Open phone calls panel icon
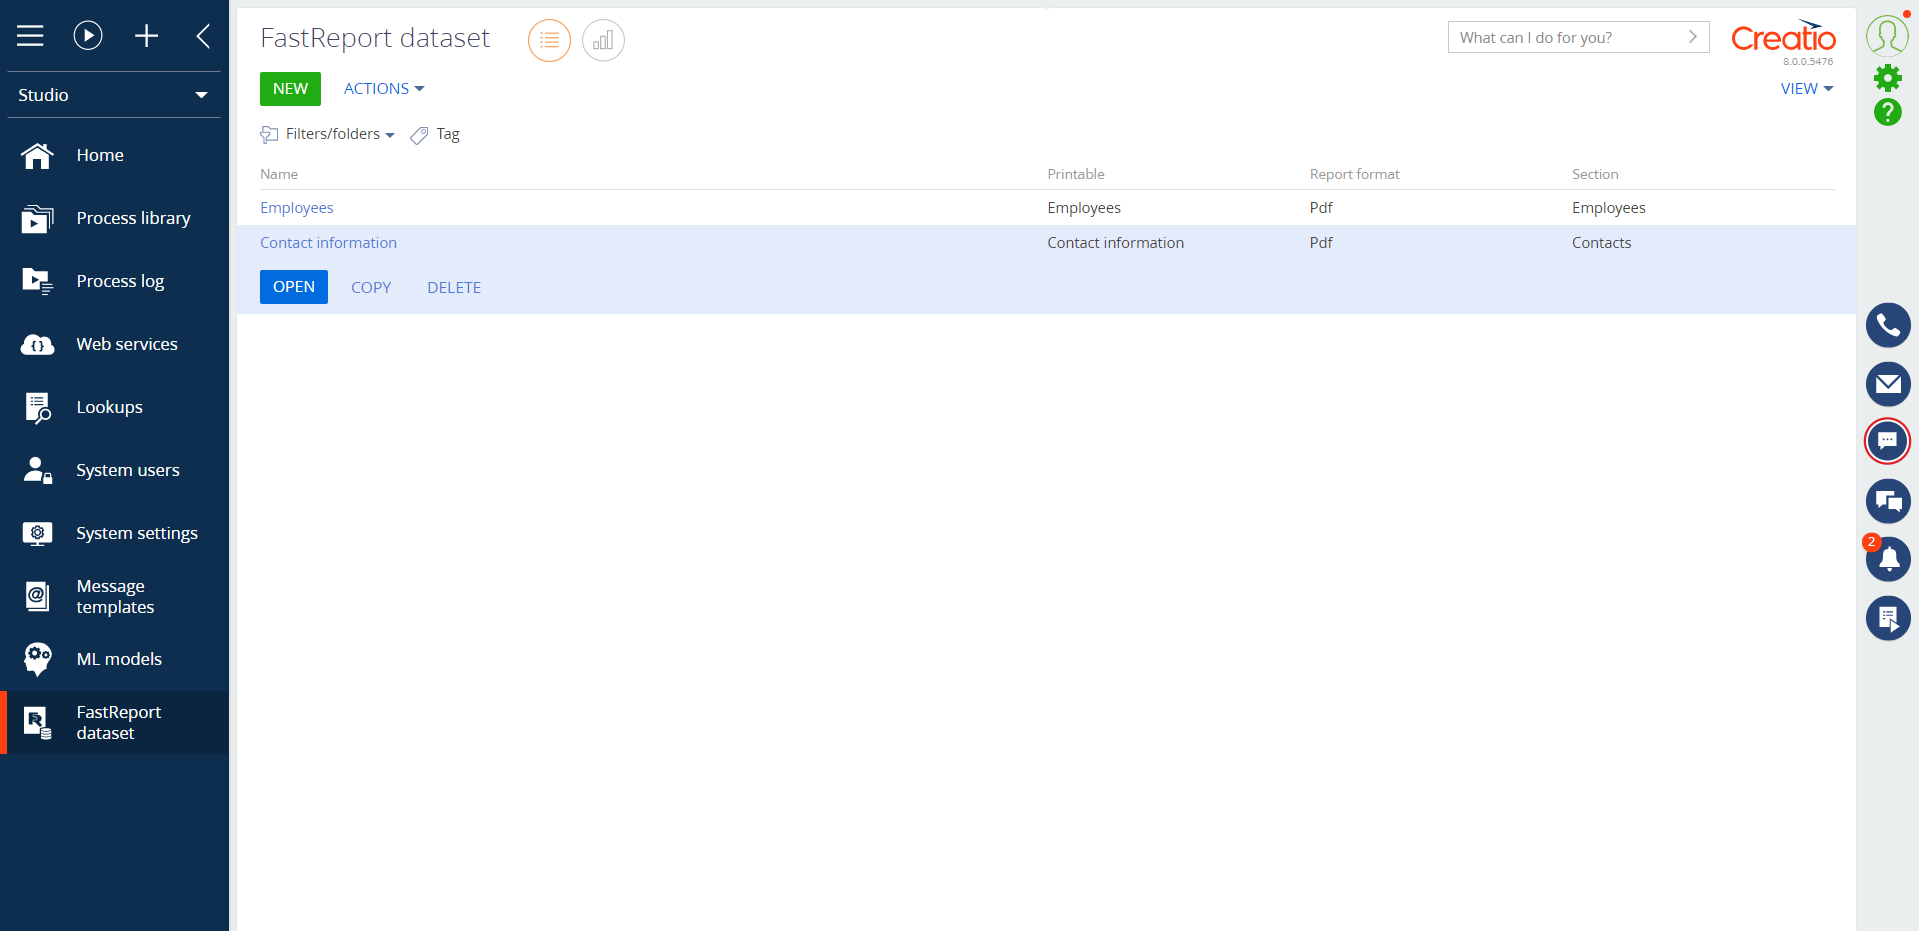Screen dimensions: 1919x931 click(x=1888, y=325)
